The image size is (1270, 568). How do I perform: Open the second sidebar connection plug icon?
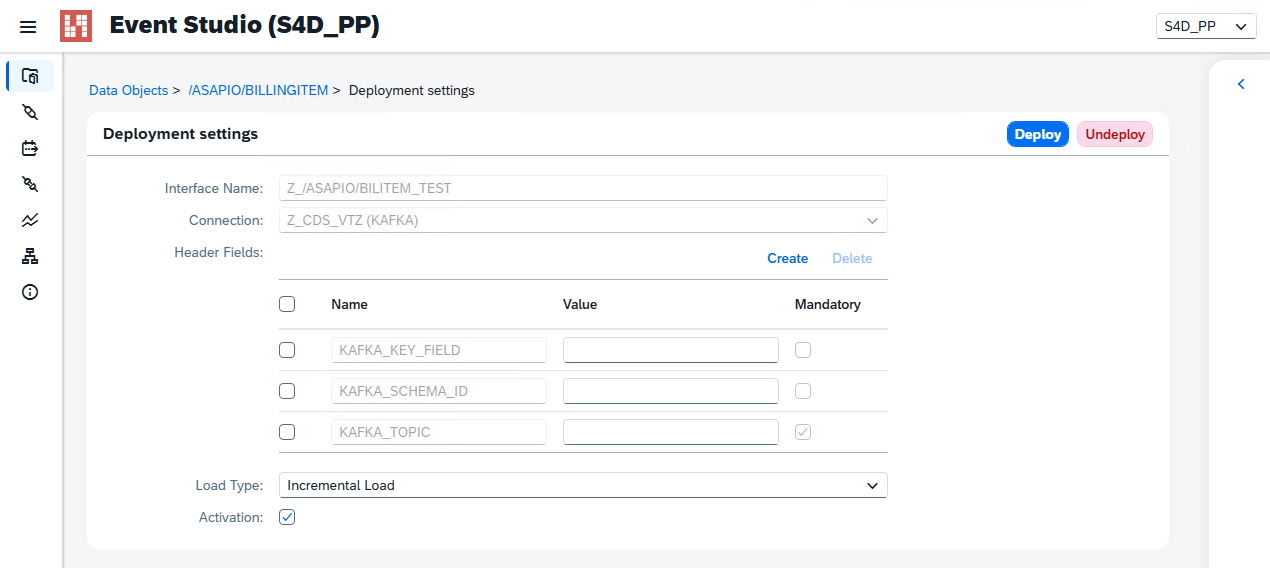pyautogui.click(x=30, y=112)
